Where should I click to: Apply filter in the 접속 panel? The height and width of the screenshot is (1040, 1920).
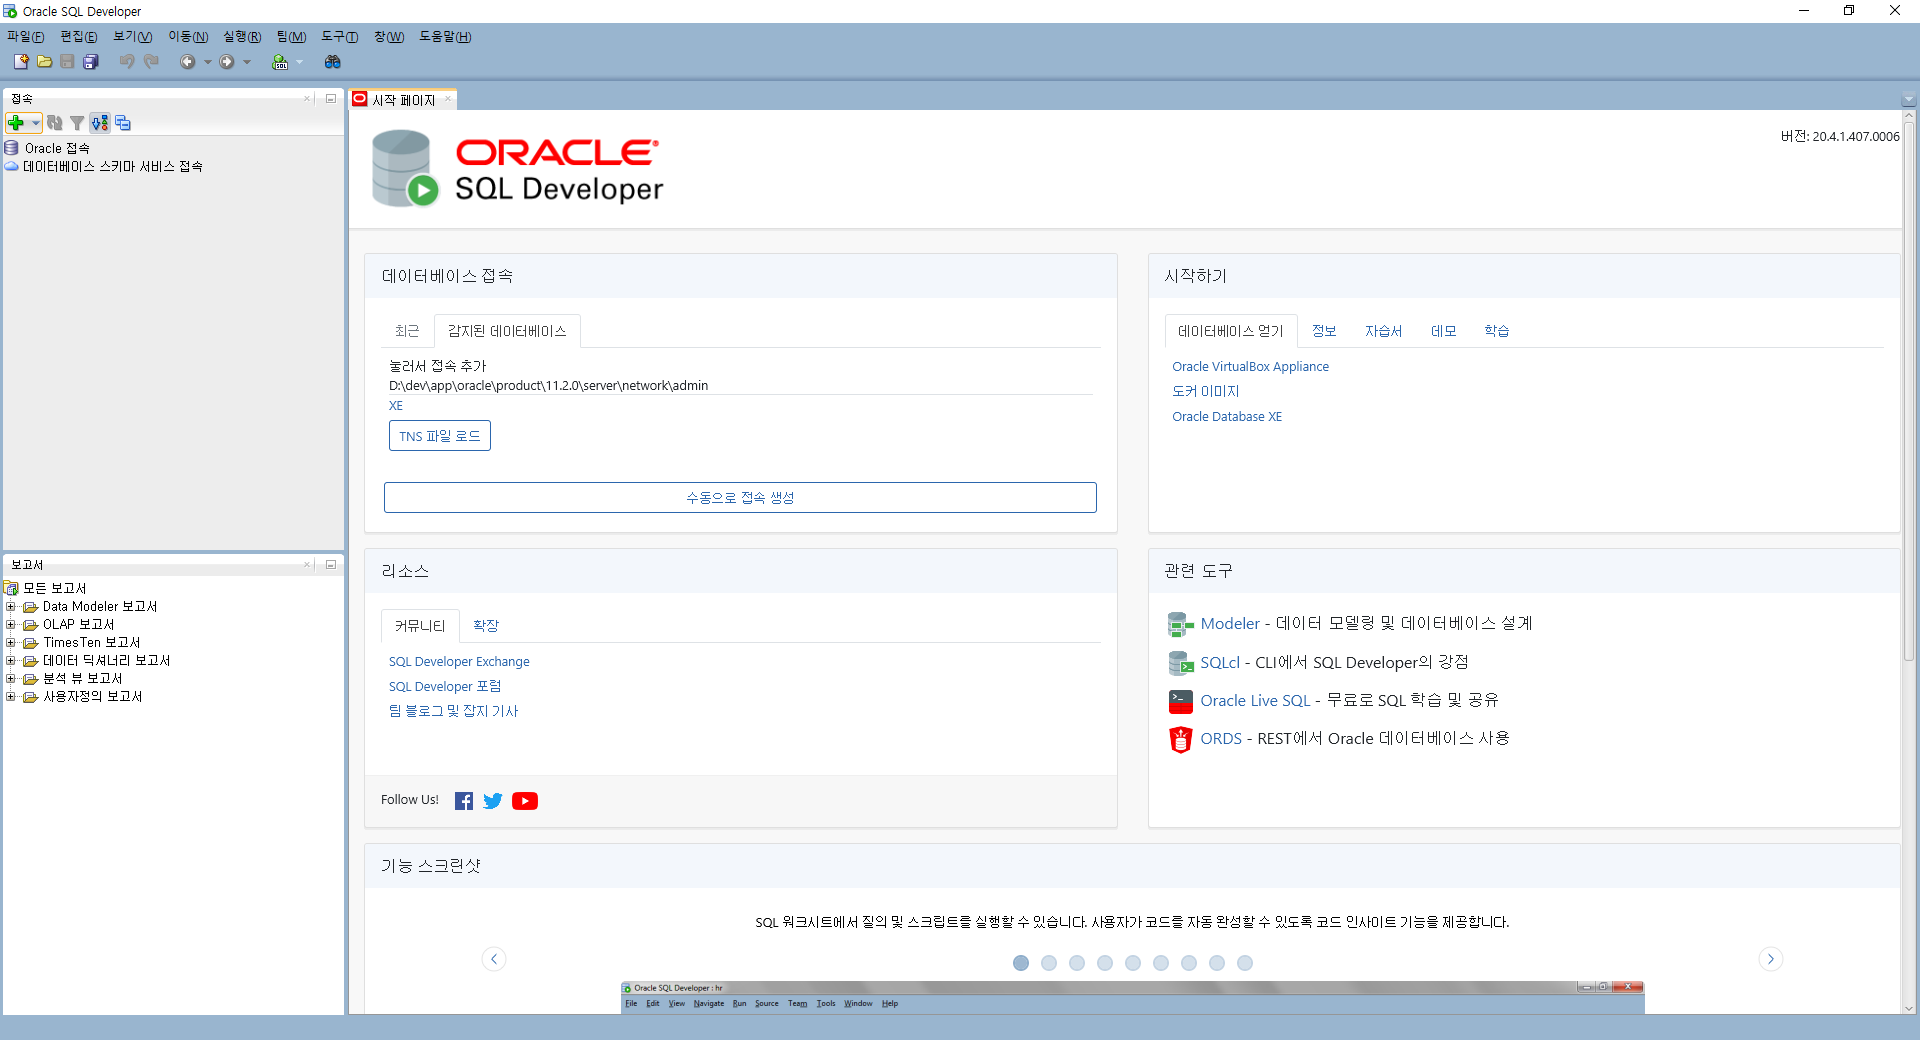pyautogui.click(x=77, y=123)
